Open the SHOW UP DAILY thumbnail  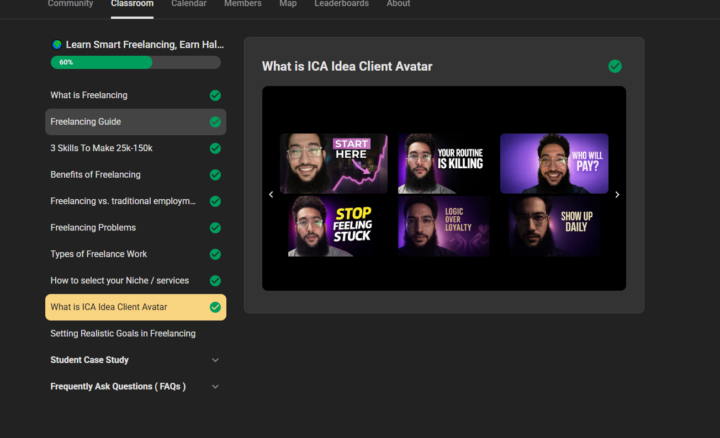point(554,226)
